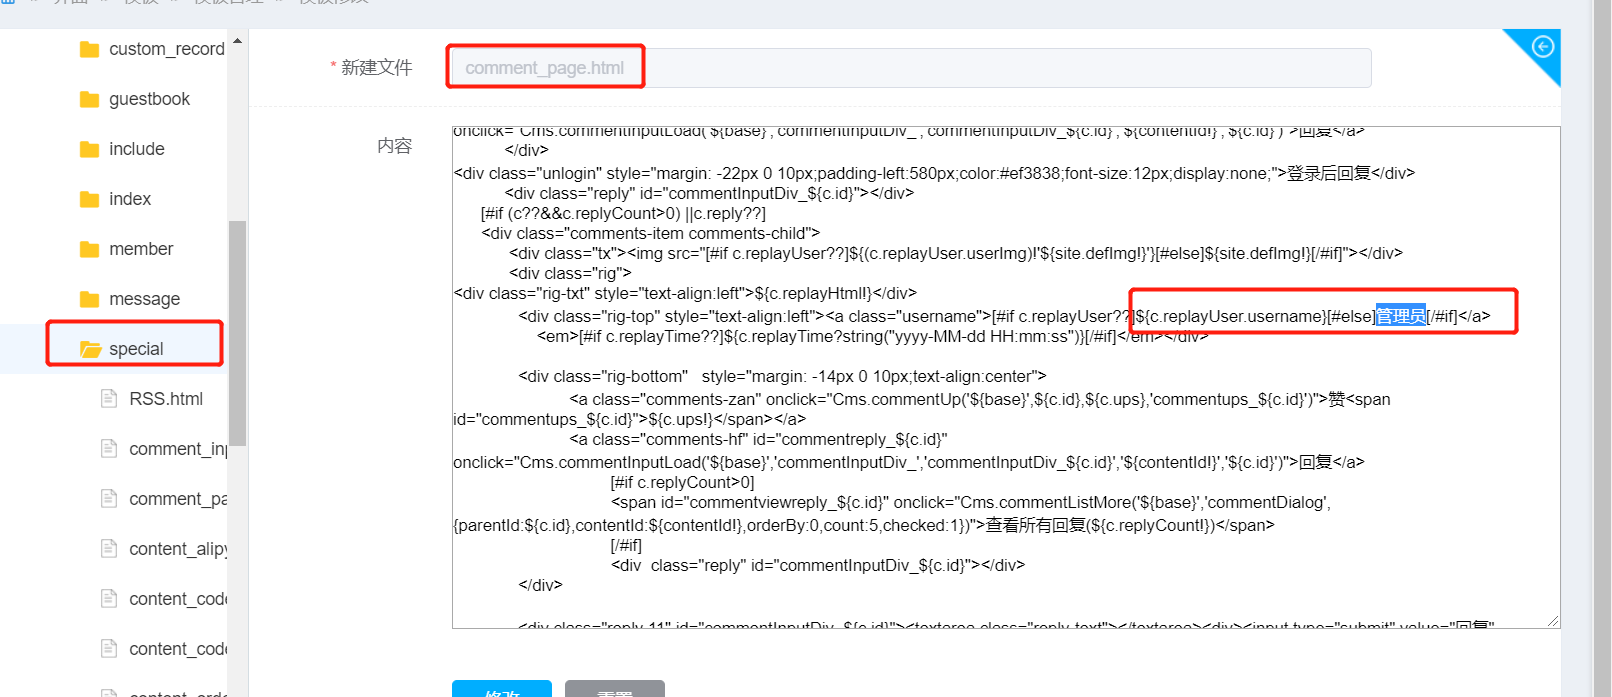Click the comments-item comments-child line
1612x697 pixels.
(x=650, y=233)
